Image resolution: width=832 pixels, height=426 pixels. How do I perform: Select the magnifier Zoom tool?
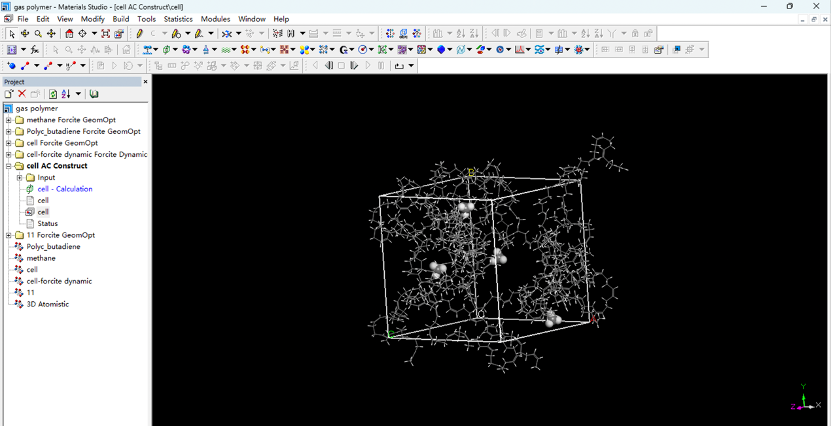[38, 33]
